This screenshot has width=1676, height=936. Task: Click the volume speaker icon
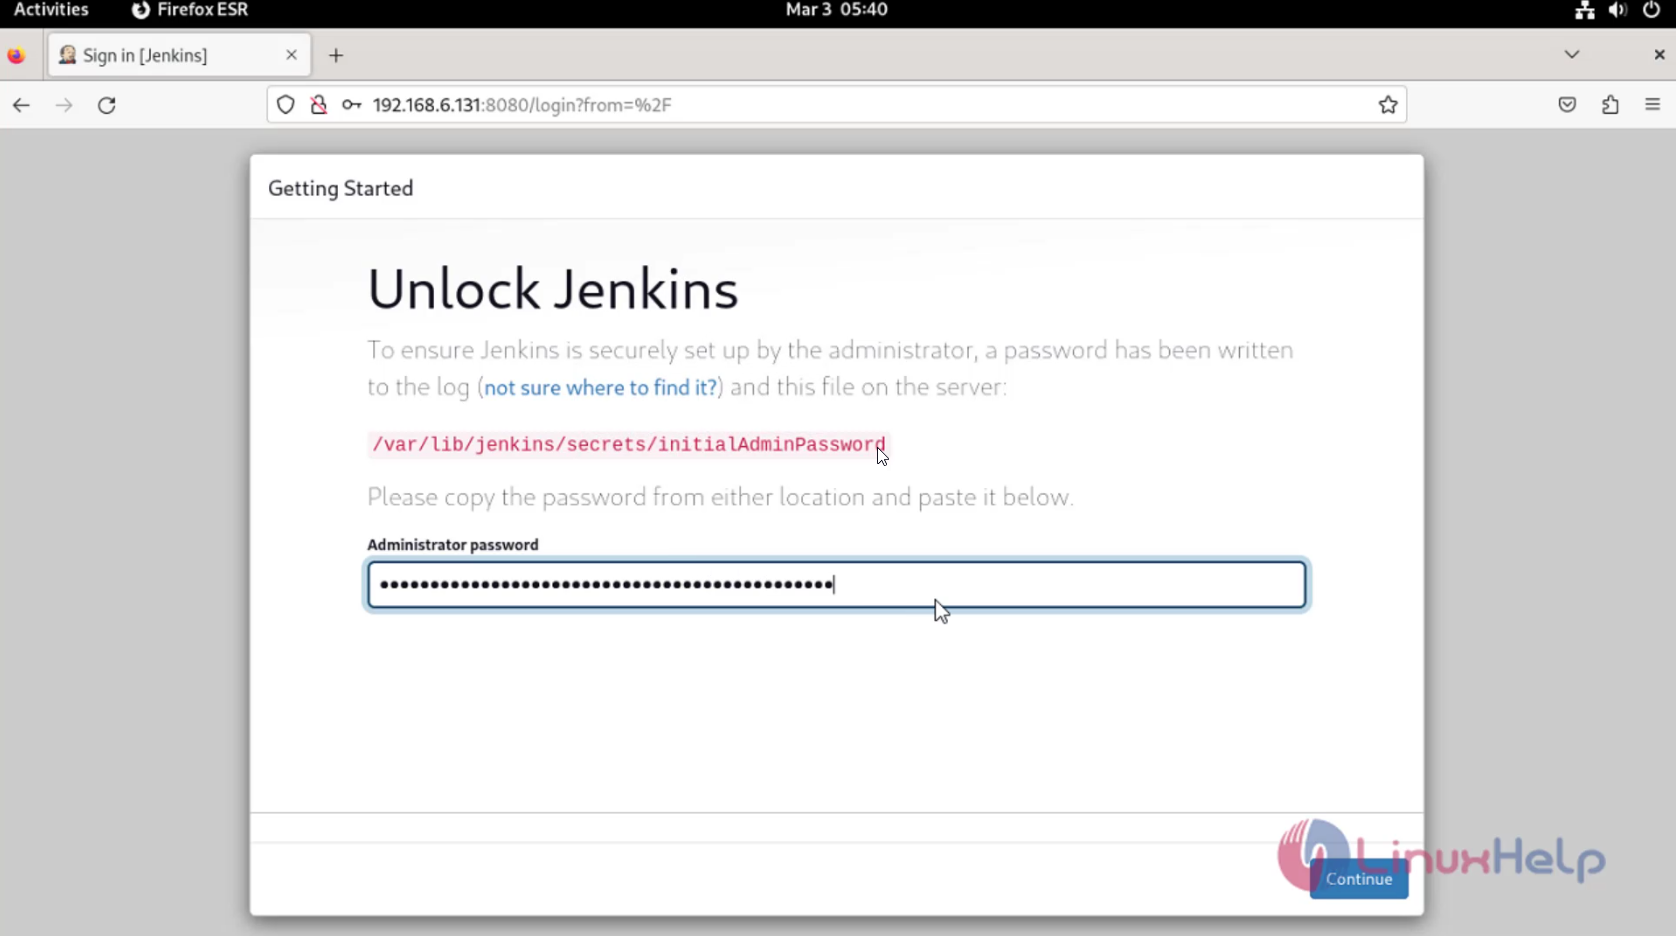(x=1618, y=10)
